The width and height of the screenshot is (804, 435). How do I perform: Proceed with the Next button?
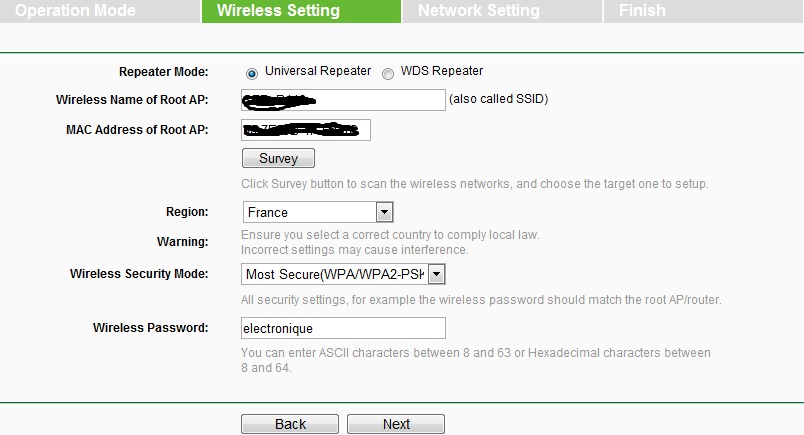(x=396, y=424)
